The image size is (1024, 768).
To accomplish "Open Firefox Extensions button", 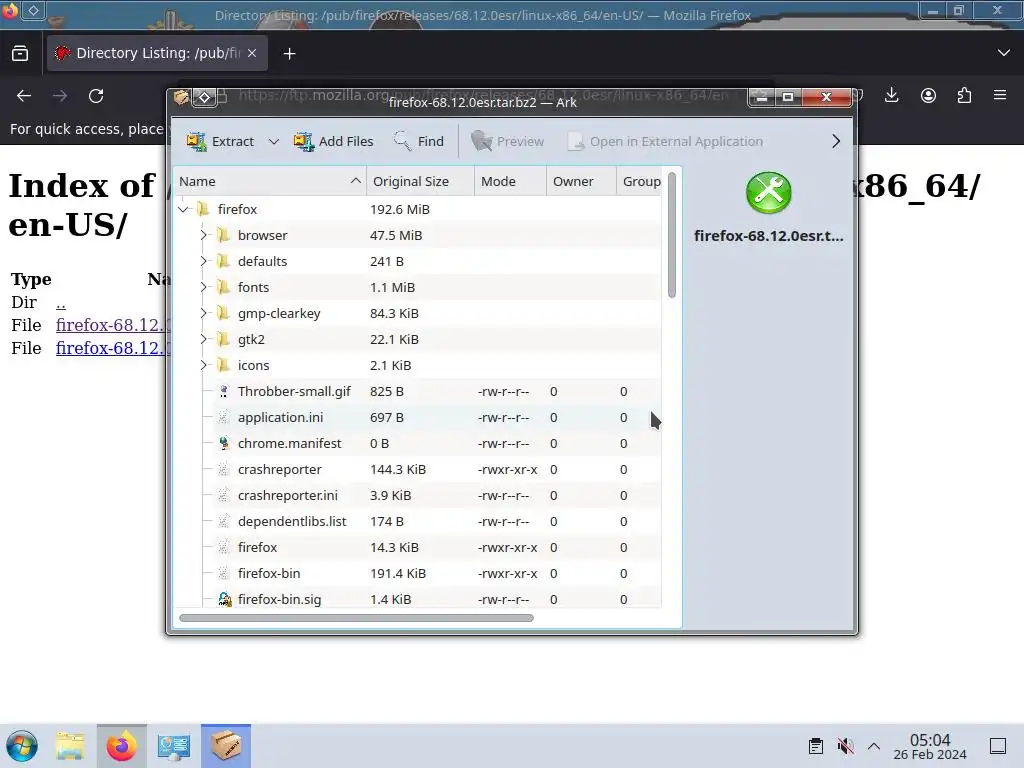I will [x=965, y=96].
